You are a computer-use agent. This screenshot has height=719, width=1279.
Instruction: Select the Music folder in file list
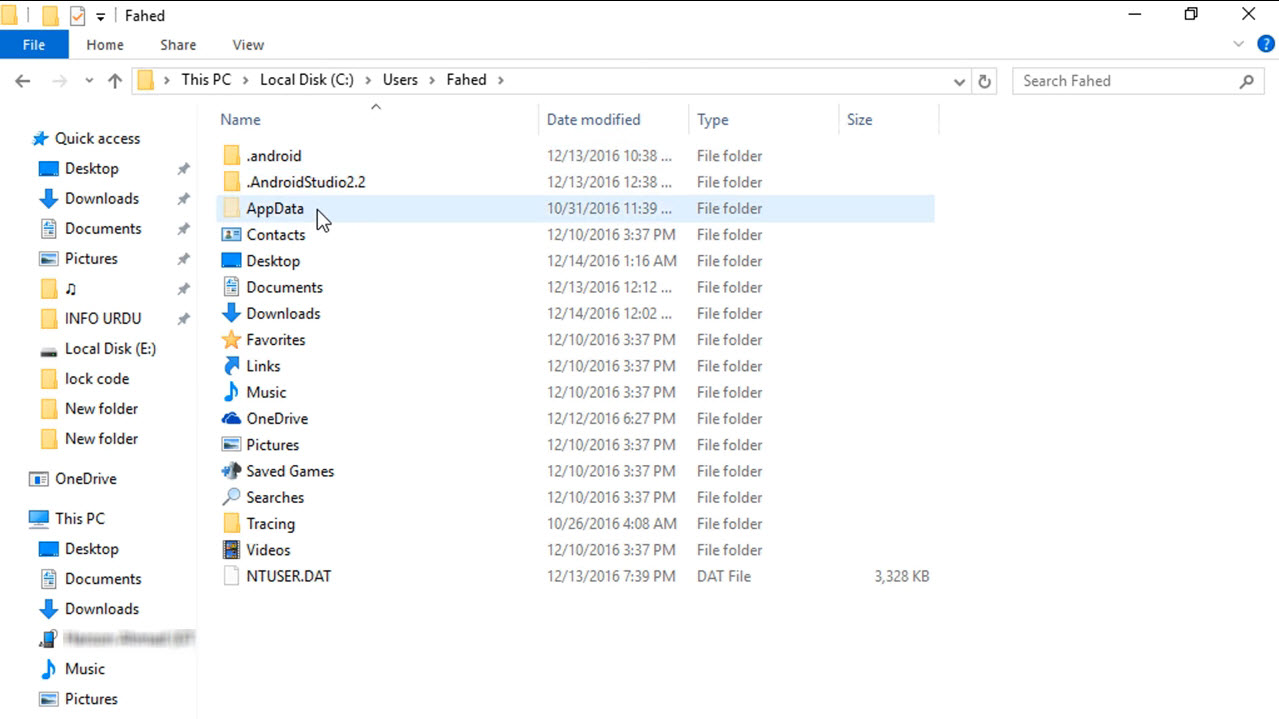(266, 392)
